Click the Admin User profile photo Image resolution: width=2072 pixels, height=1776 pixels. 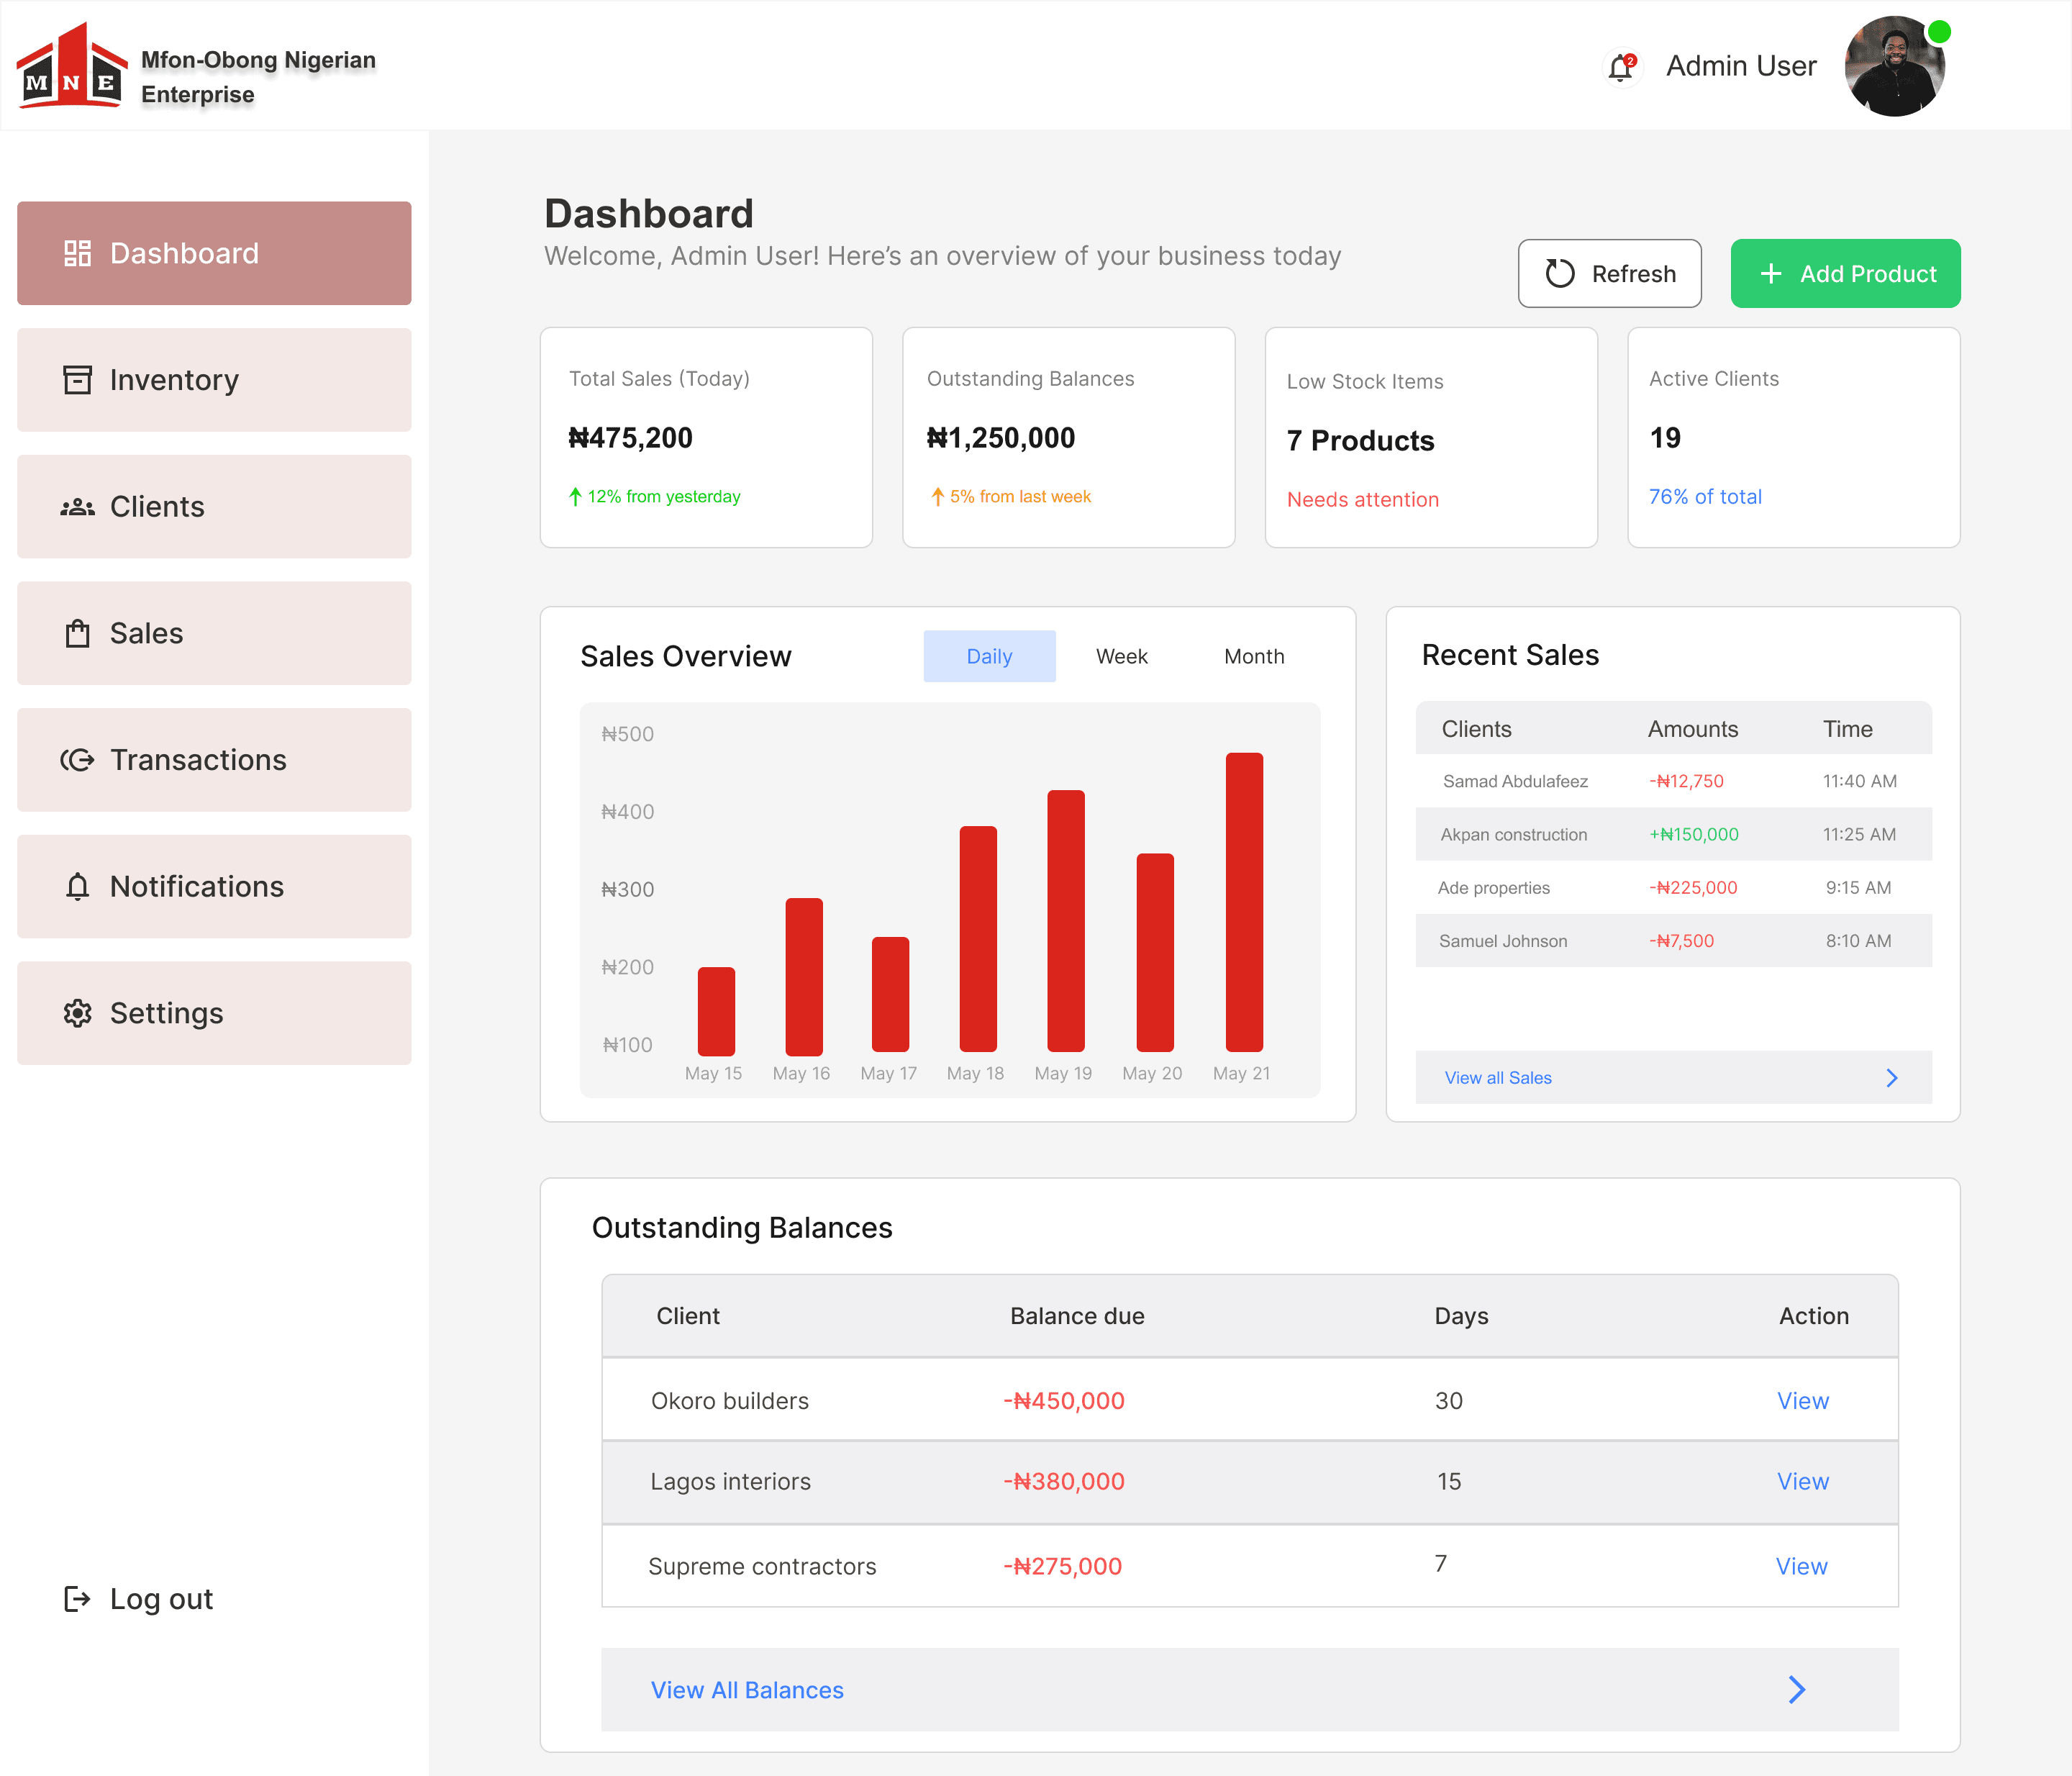coord(1893,66)
